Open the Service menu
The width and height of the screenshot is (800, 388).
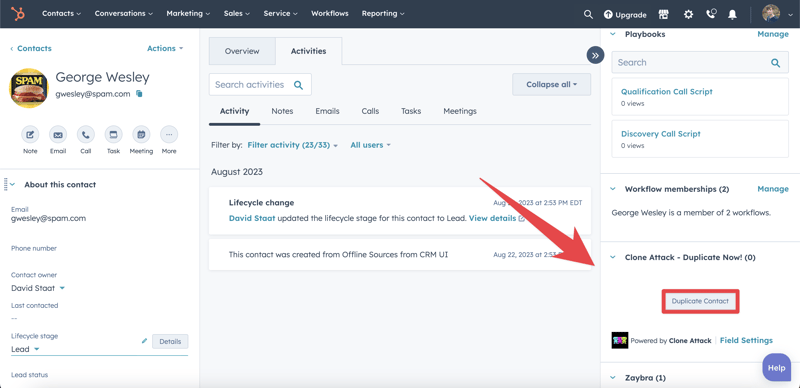point(281,14)
